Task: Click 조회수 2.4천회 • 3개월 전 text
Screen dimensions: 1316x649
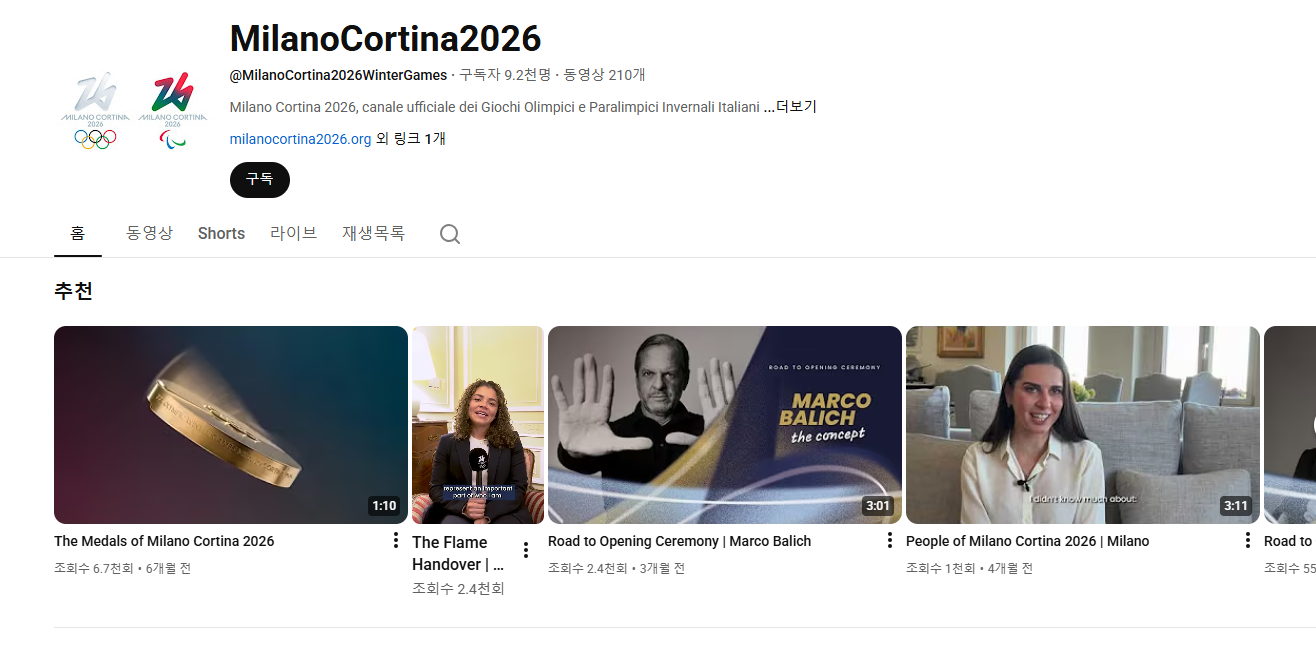Action: click(x=616, y=568)
